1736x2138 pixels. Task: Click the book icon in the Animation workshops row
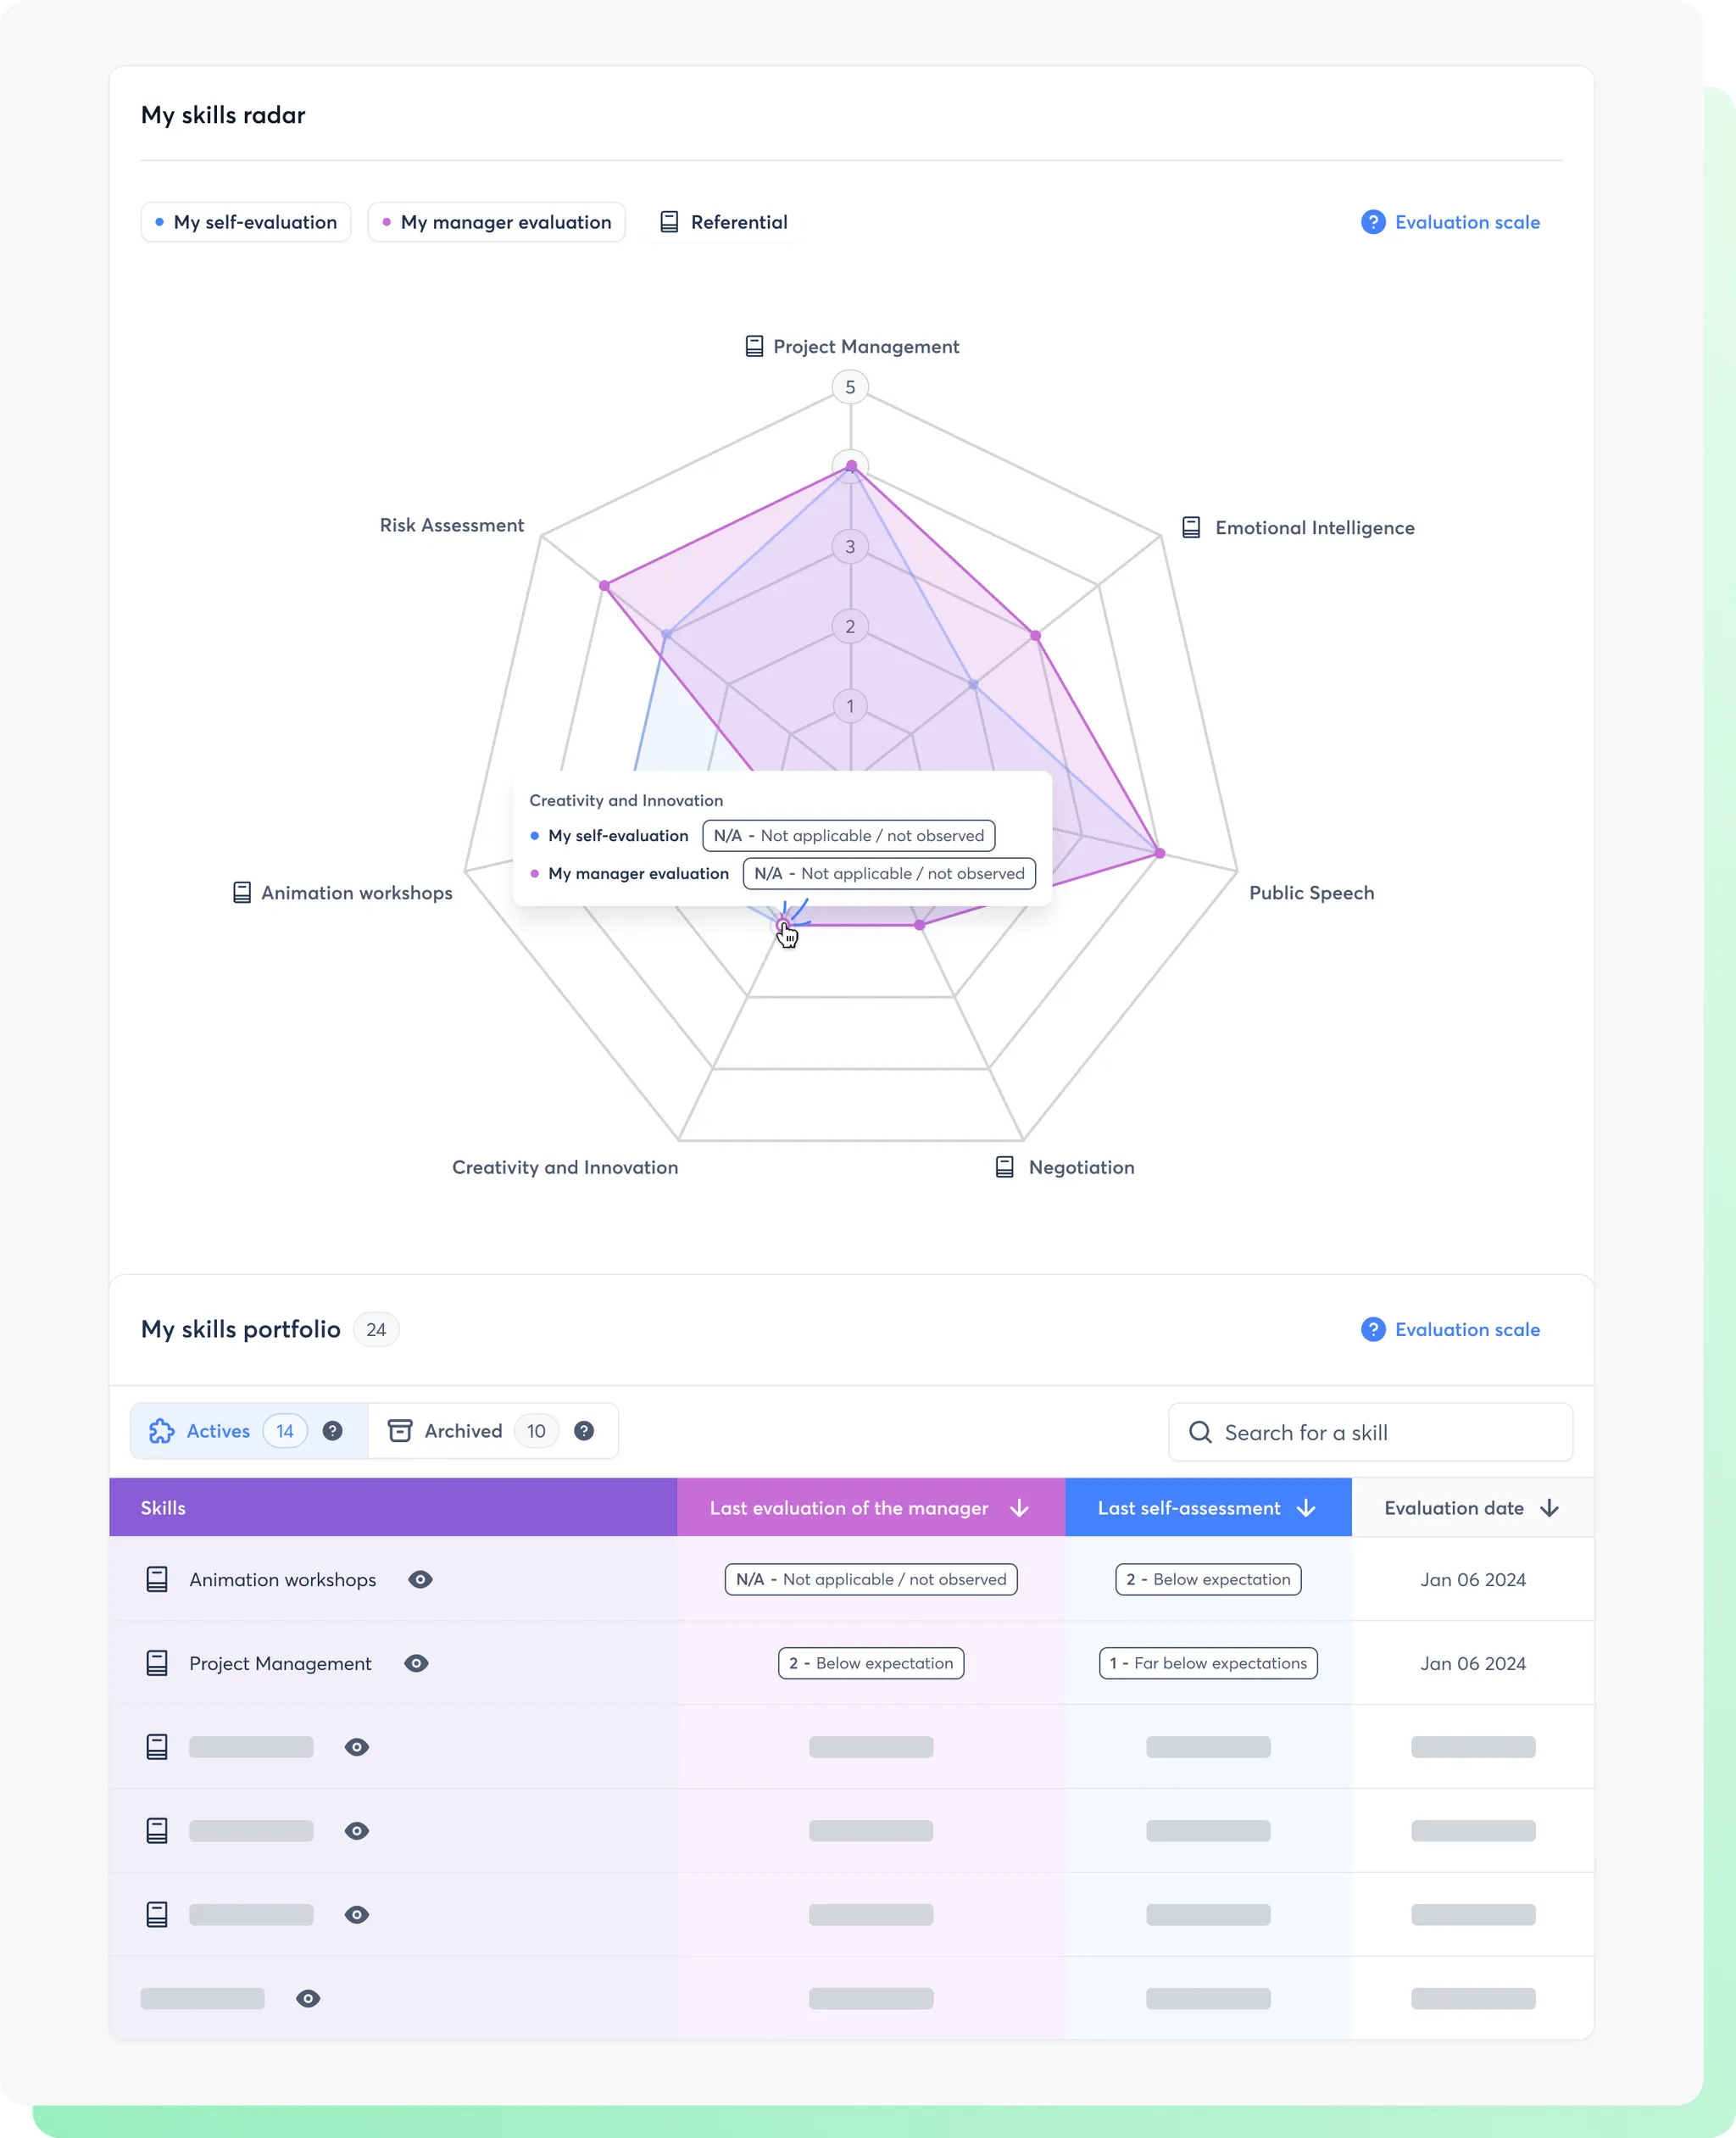point(157,1579)
